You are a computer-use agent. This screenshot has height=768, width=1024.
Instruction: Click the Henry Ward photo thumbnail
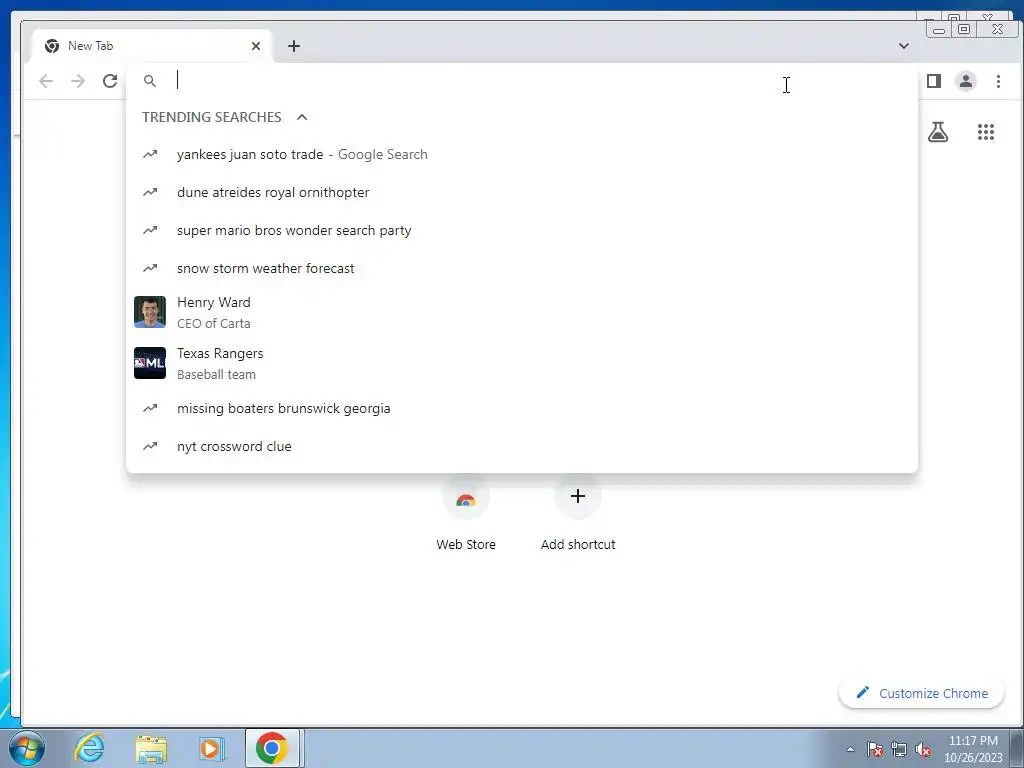150,312
